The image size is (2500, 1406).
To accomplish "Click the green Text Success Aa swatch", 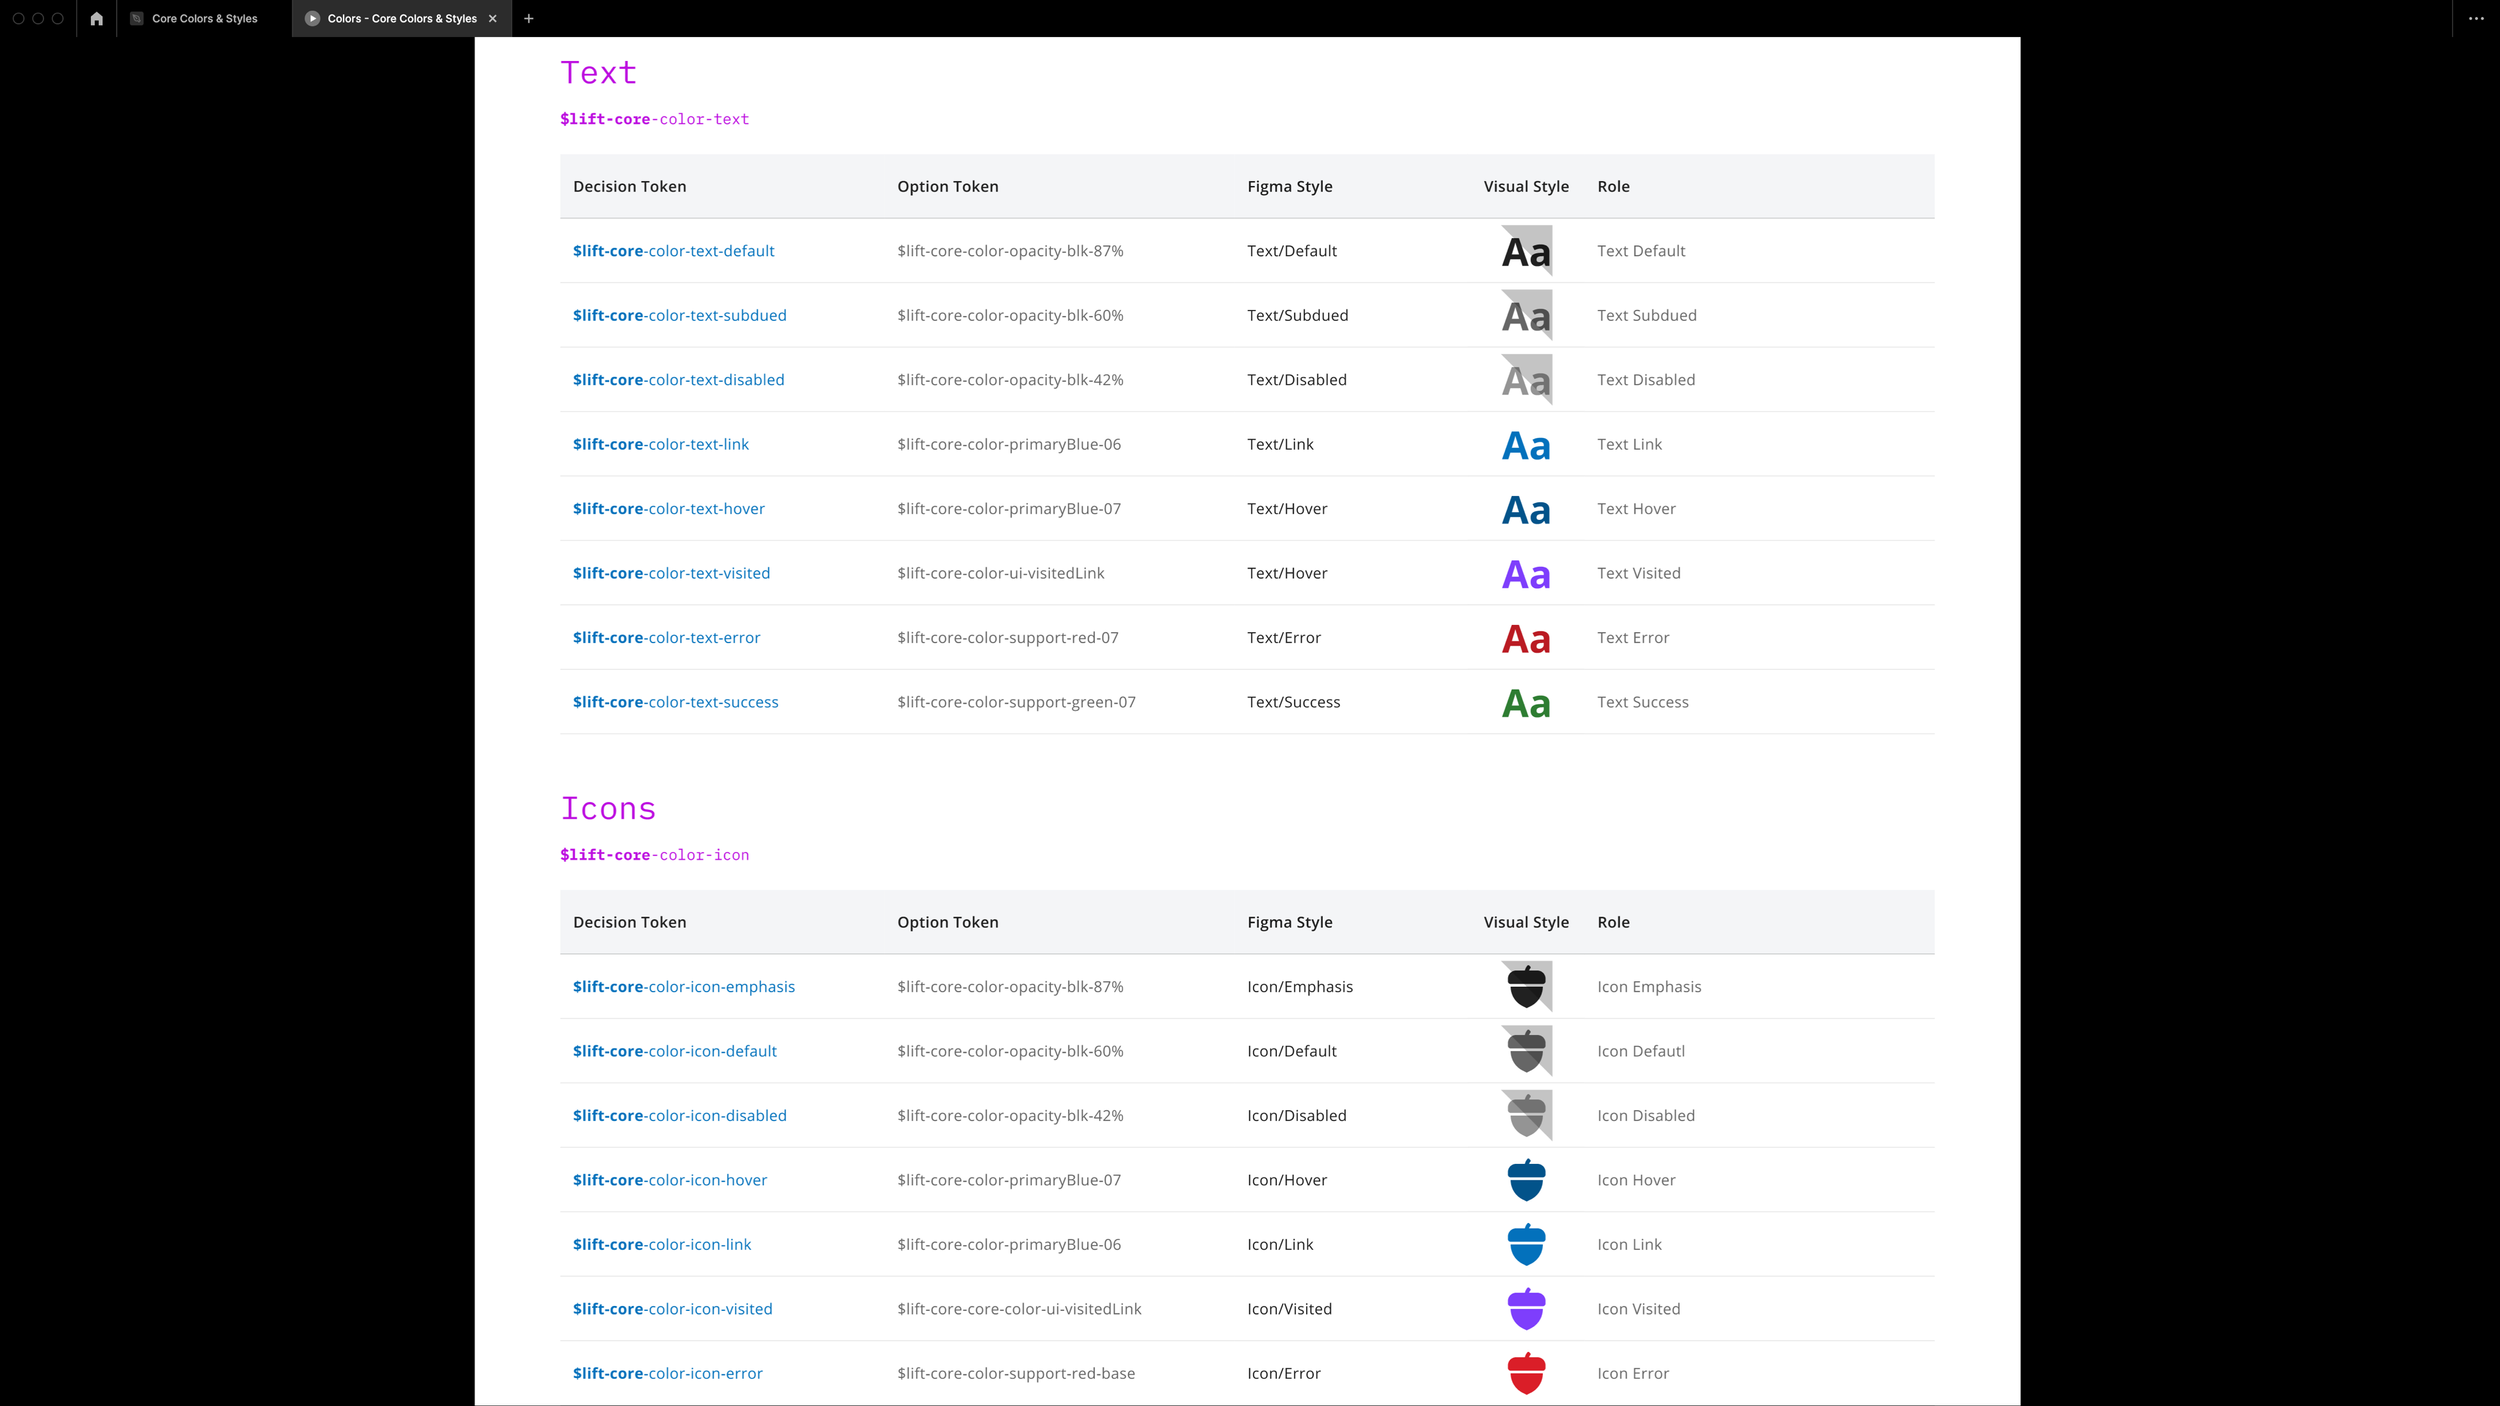I will pos(1526,702).
